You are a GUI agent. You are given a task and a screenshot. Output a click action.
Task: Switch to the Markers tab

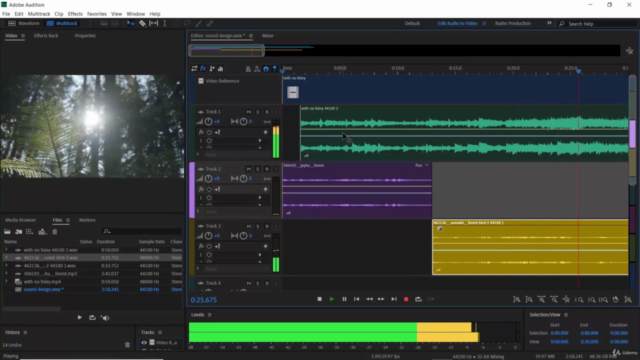pyautogui.click(x=87, y=220)
